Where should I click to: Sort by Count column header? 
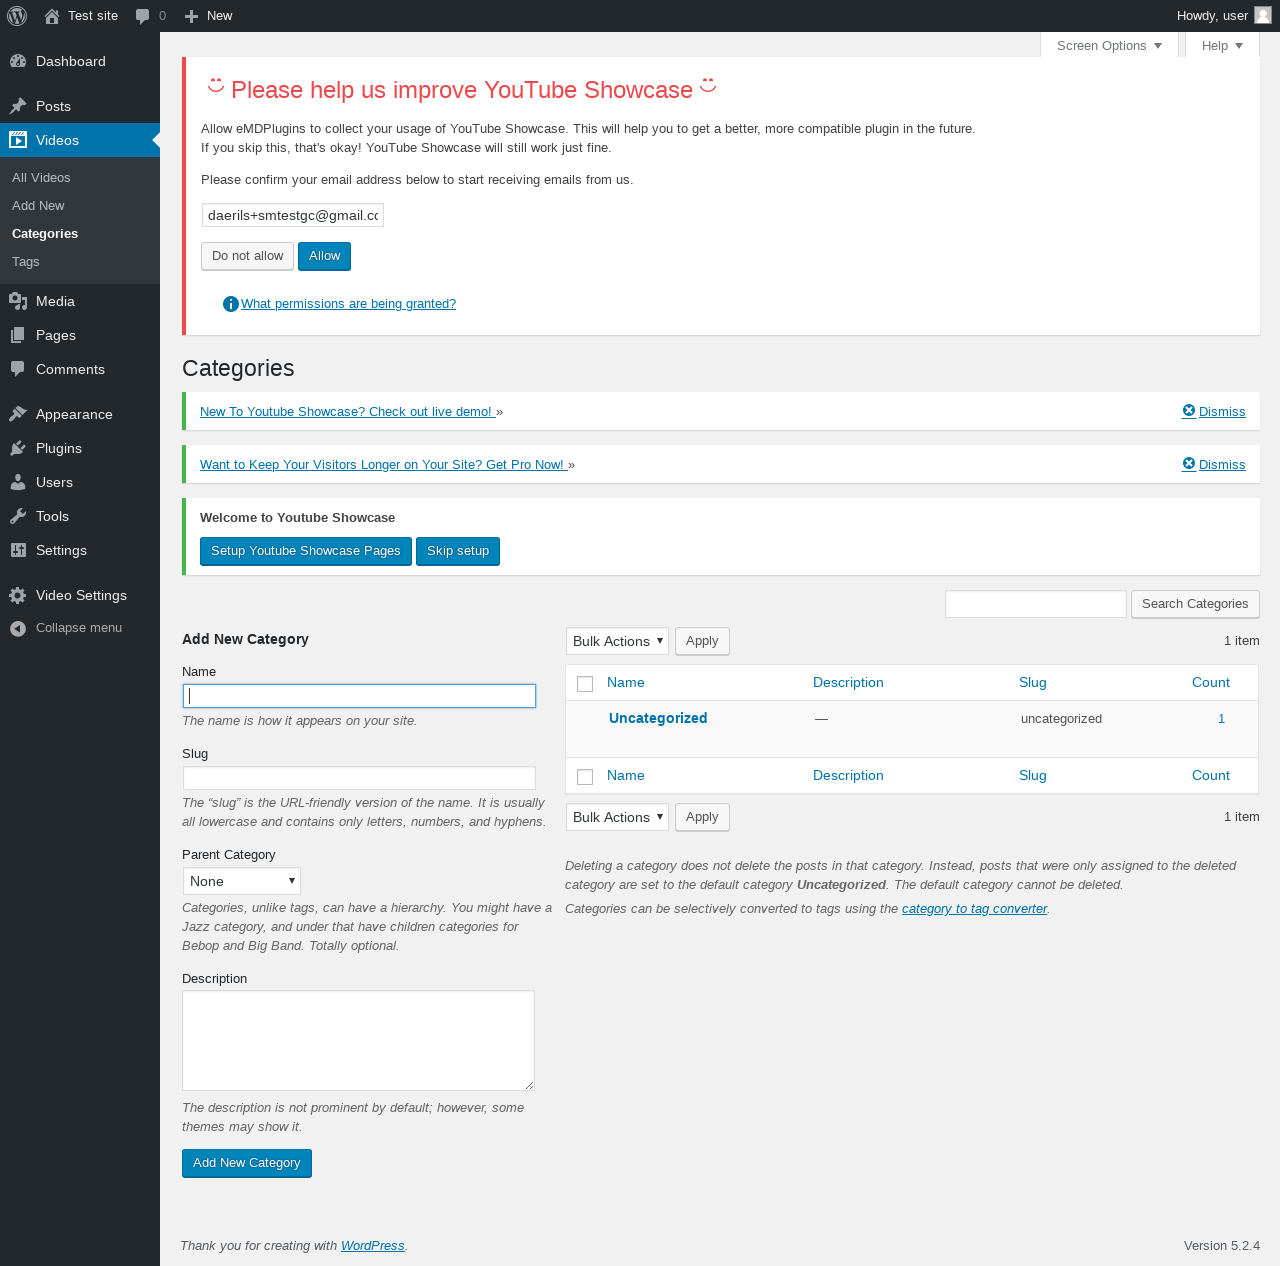coord(1211,683)
